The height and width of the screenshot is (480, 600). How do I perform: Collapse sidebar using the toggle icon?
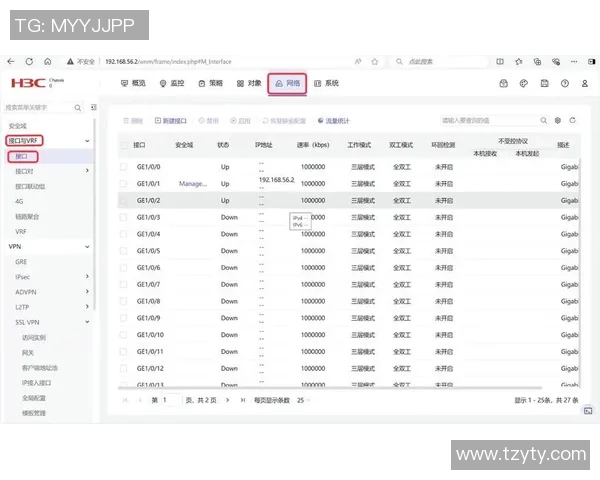(94, 108)
